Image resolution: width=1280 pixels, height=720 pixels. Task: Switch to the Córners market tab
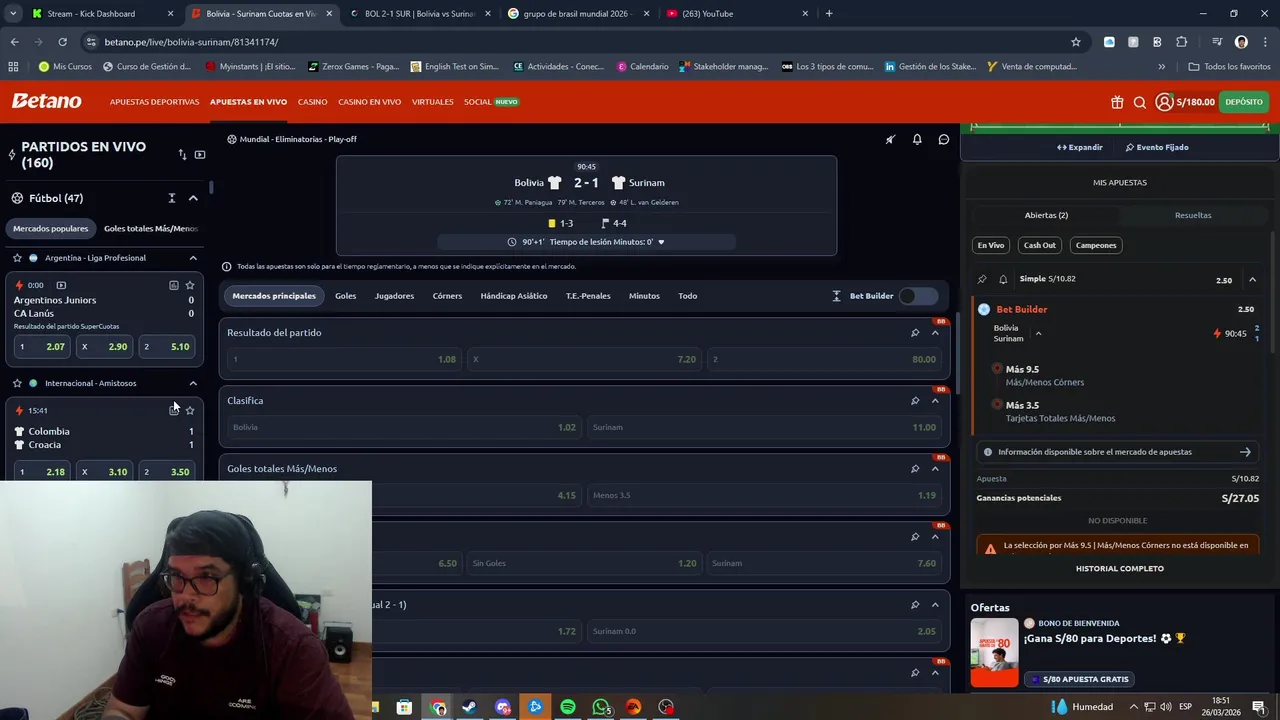tap(447, 296)
